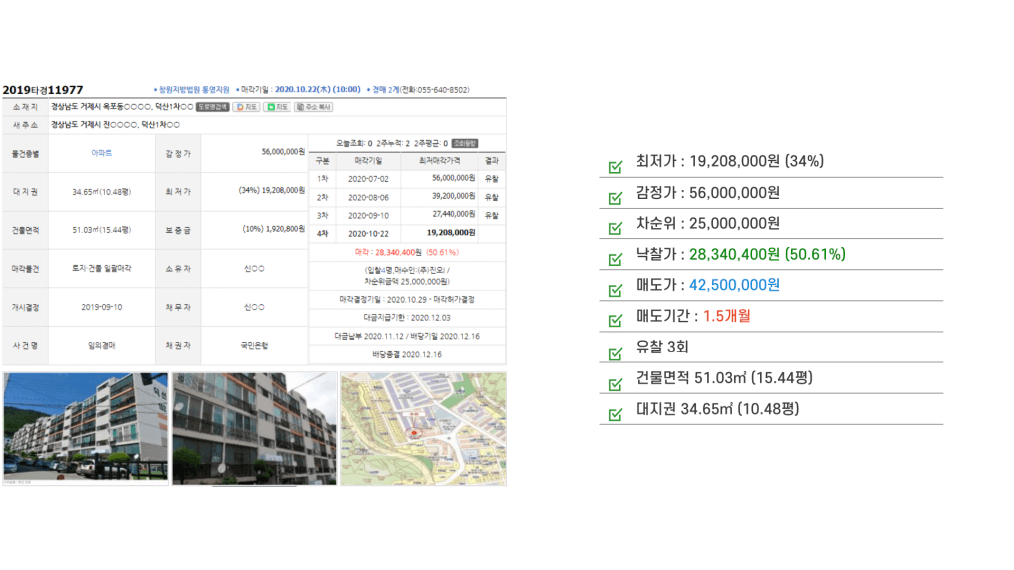The width and height of the screenshot is (1014, 570).
Task: Open the 아파트 property type link
Action: [101, 152]
